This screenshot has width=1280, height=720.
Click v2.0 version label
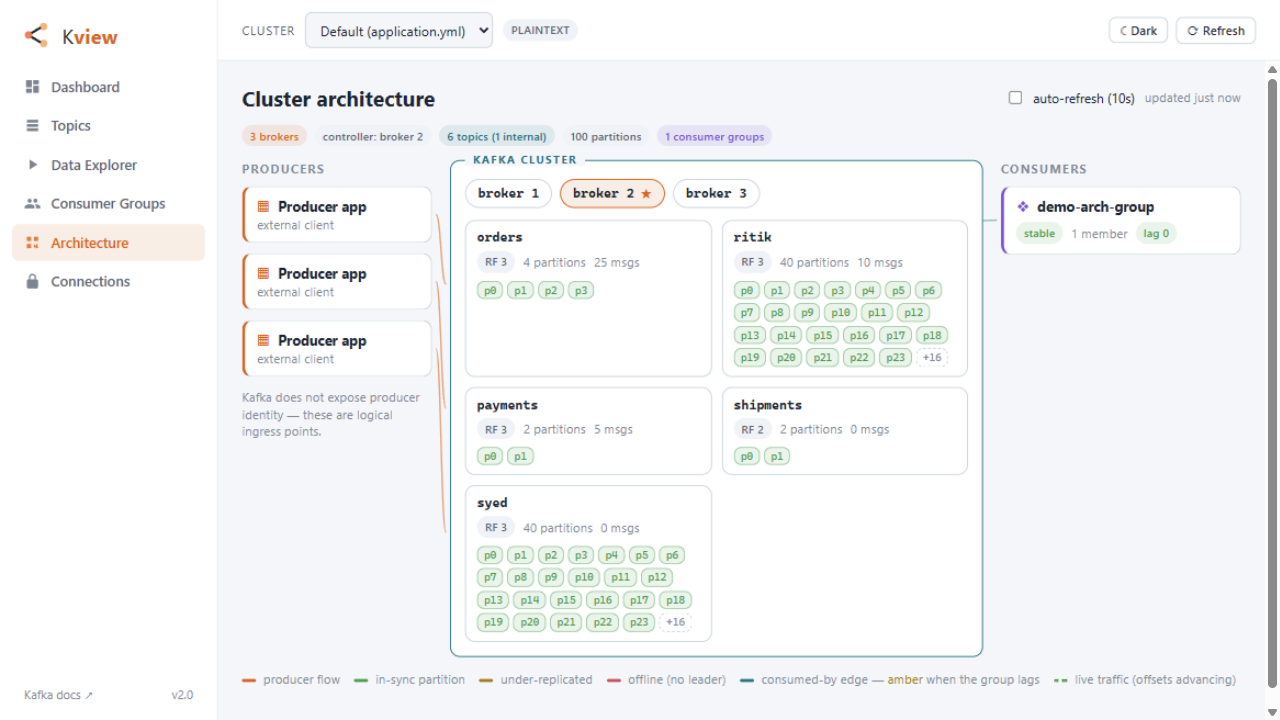click(182, 695)
